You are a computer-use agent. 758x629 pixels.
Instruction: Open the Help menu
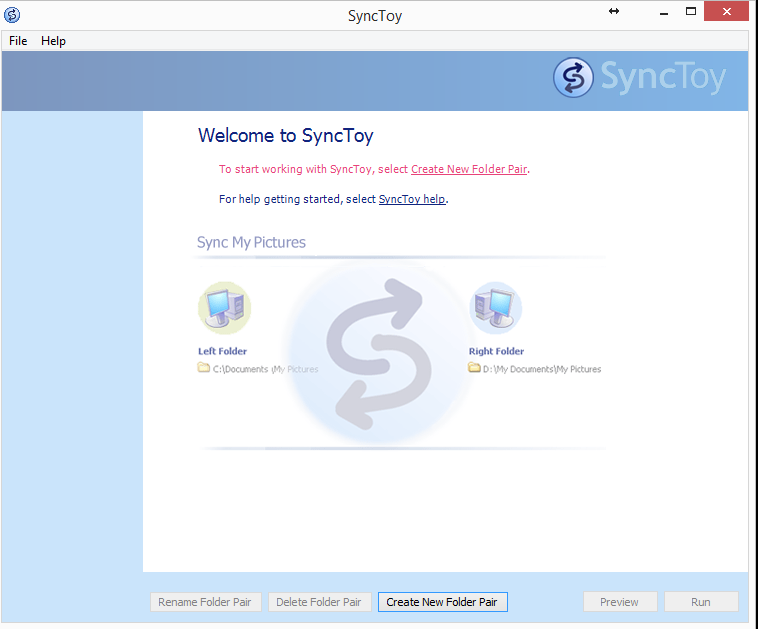(53, 41)
